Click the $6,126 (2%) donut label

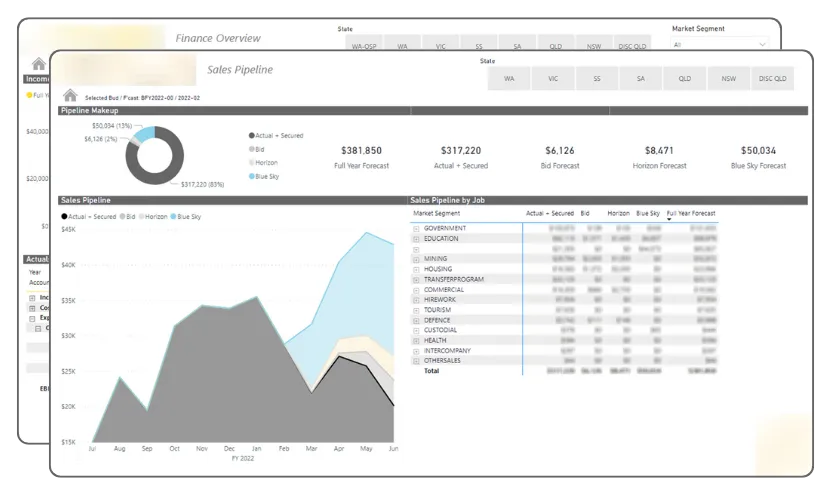coord(100,139)
